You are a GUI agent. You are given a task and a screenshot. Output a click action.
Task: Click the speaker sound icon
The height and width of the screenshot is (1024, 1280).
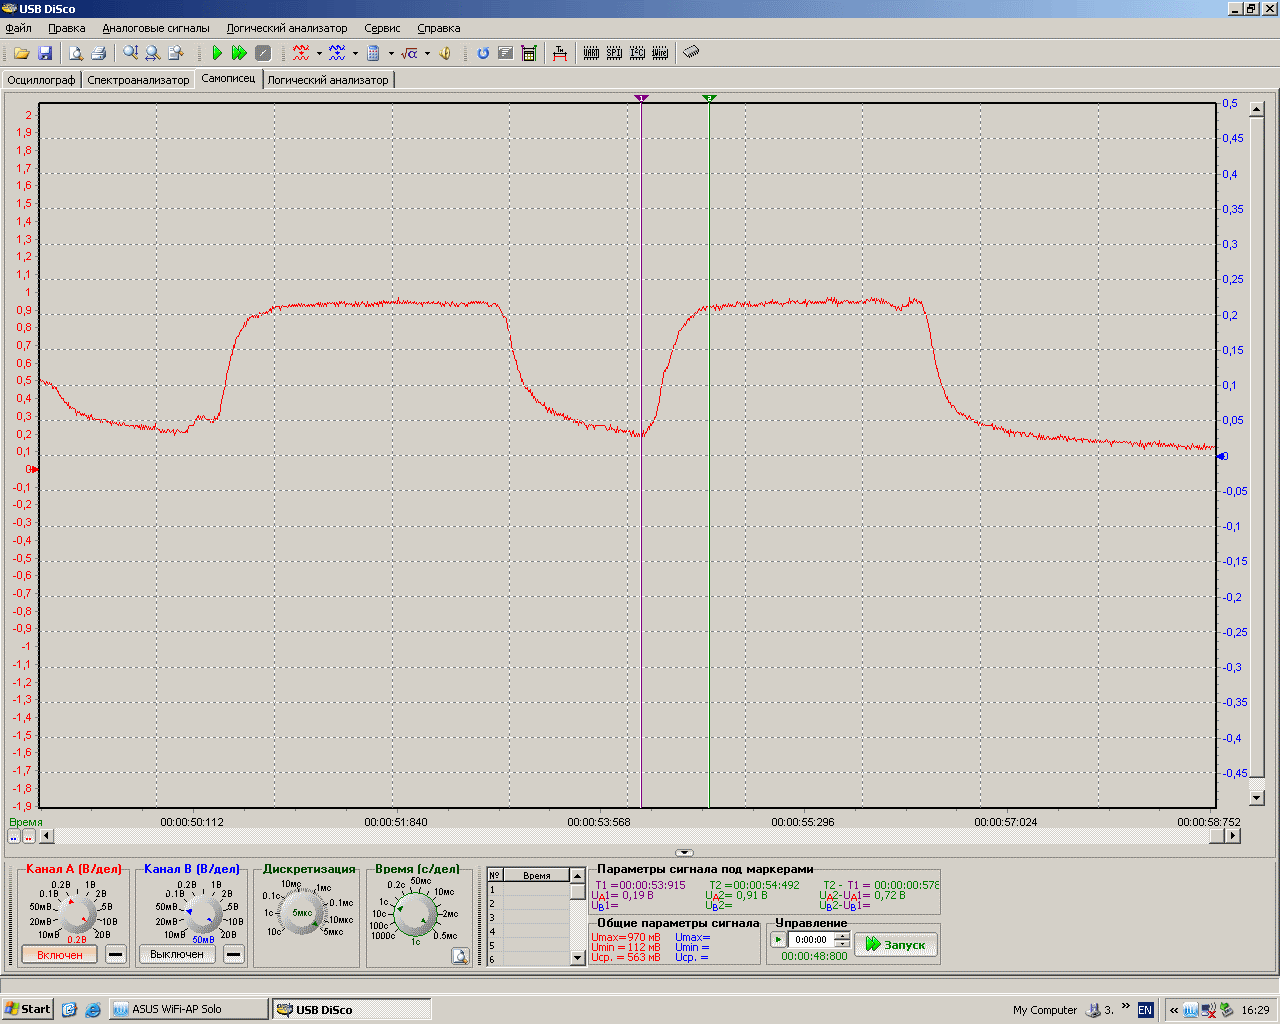pyautogui.click(x=446, y=53)
